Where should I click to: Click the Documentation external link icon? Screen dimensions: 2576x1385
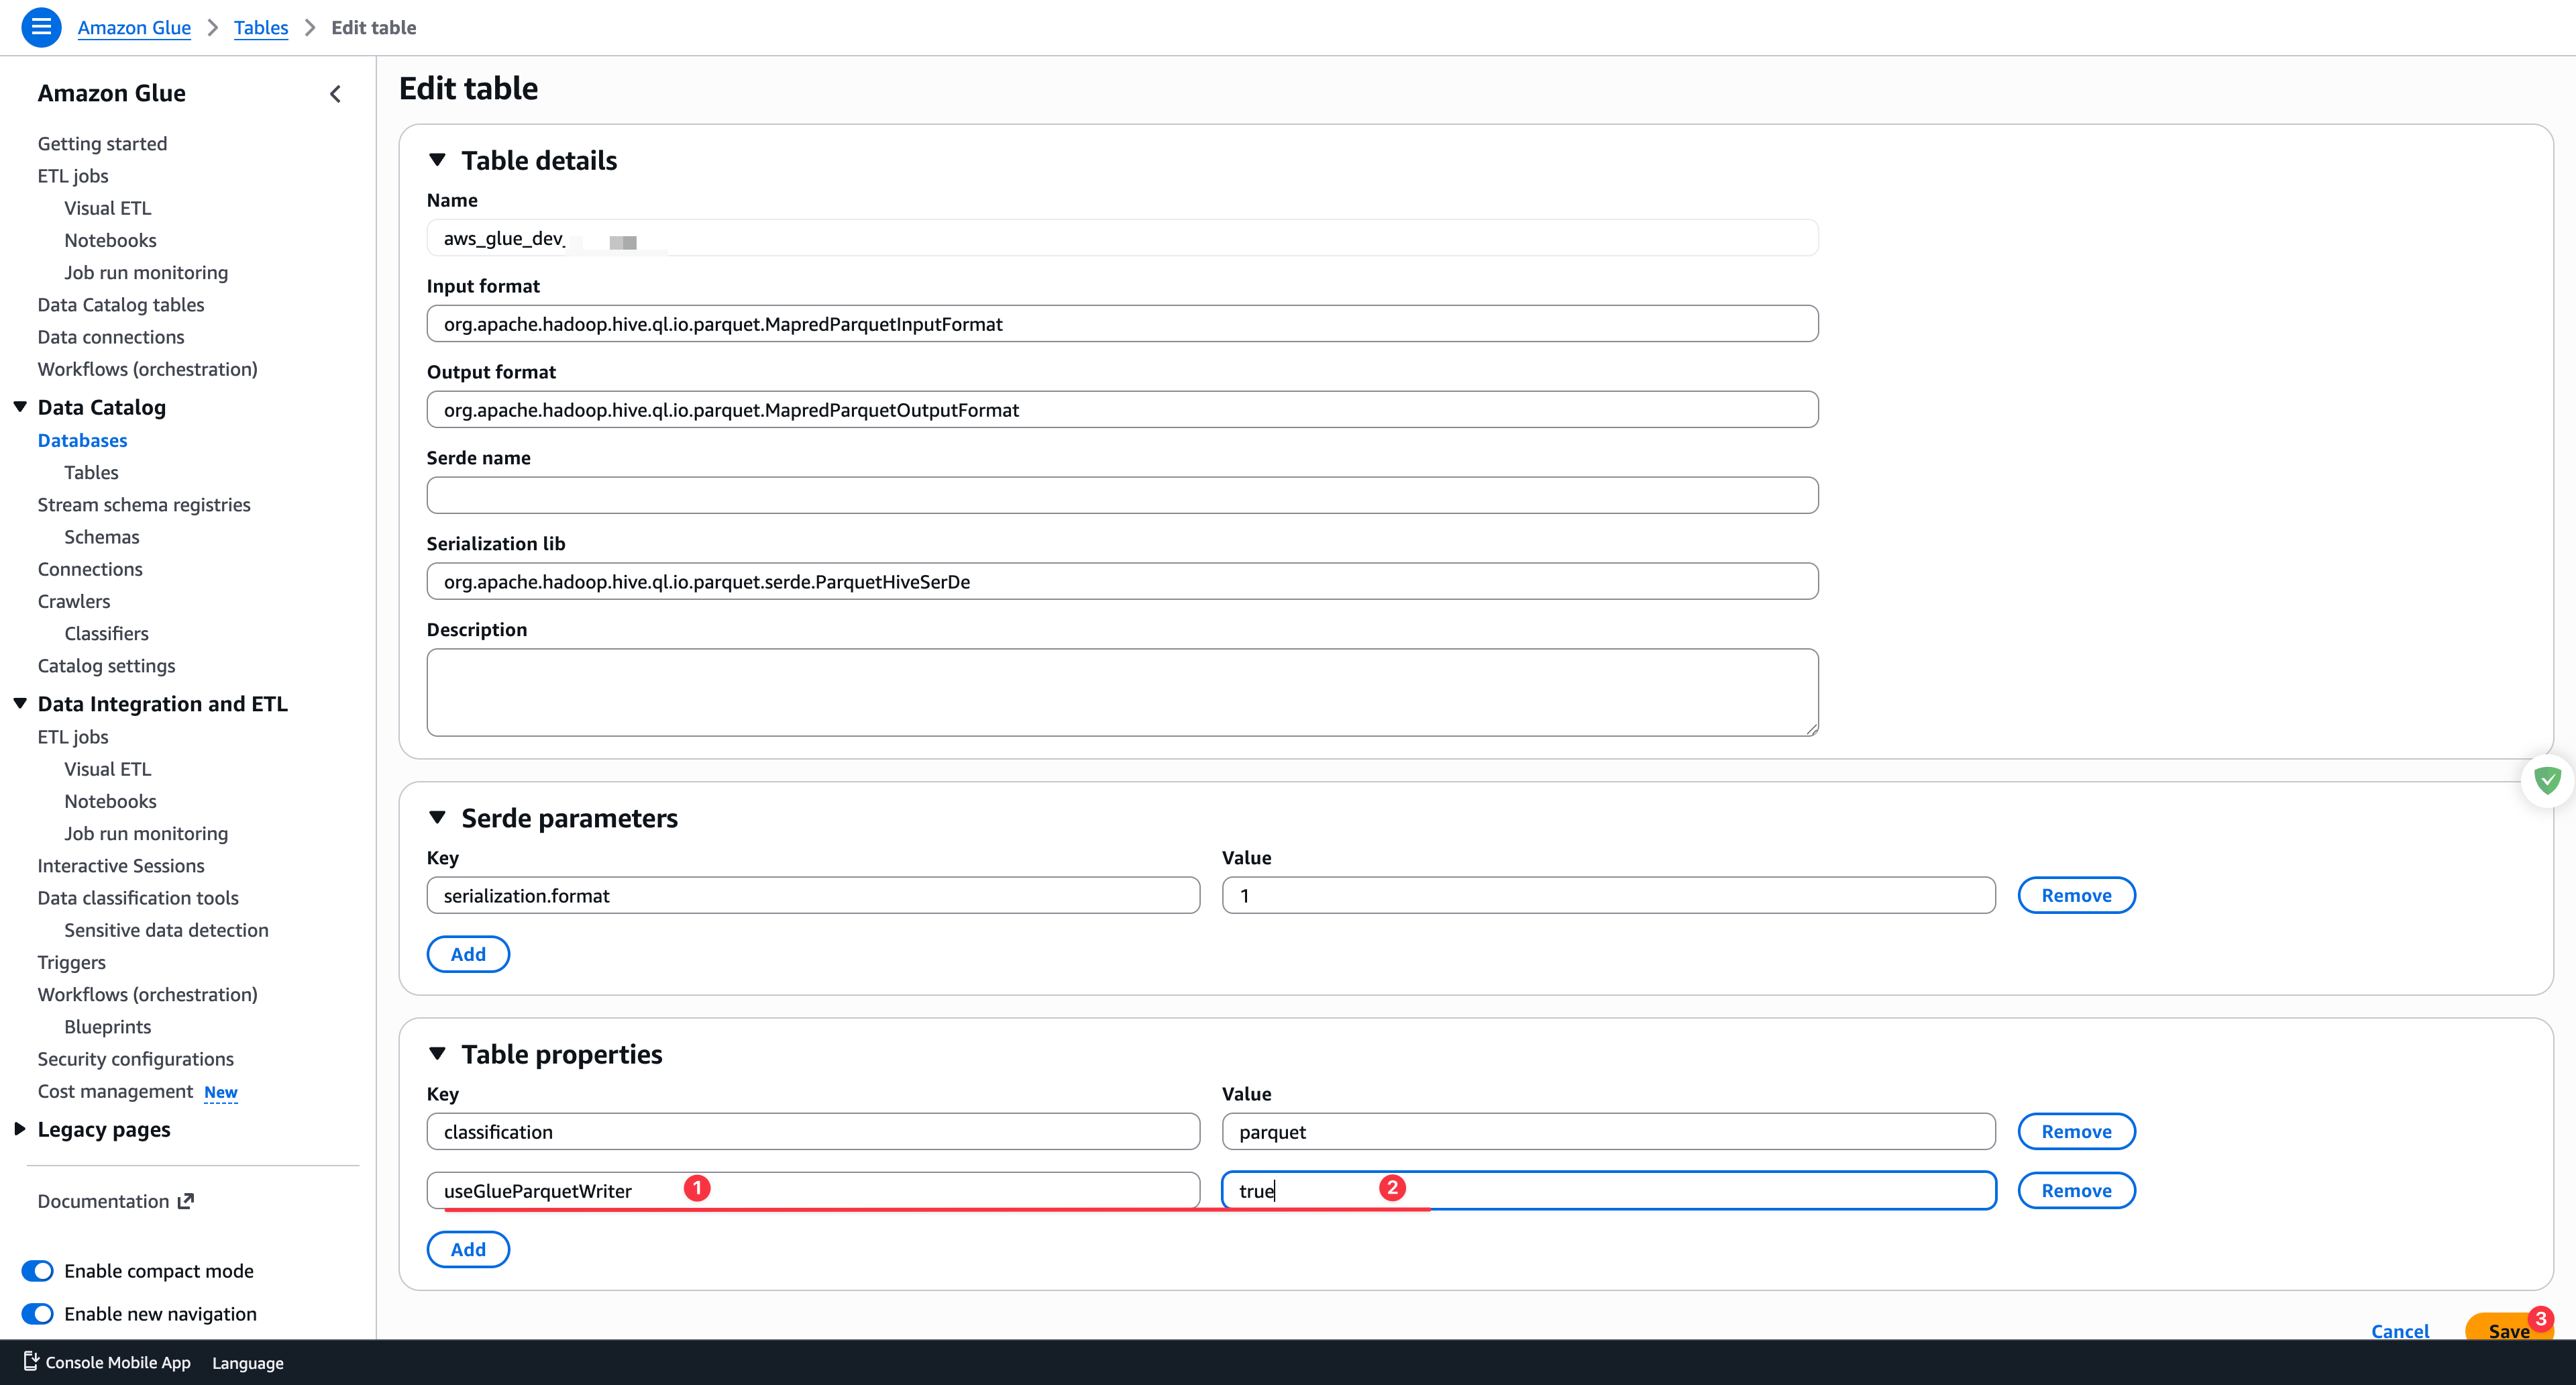186,1201
